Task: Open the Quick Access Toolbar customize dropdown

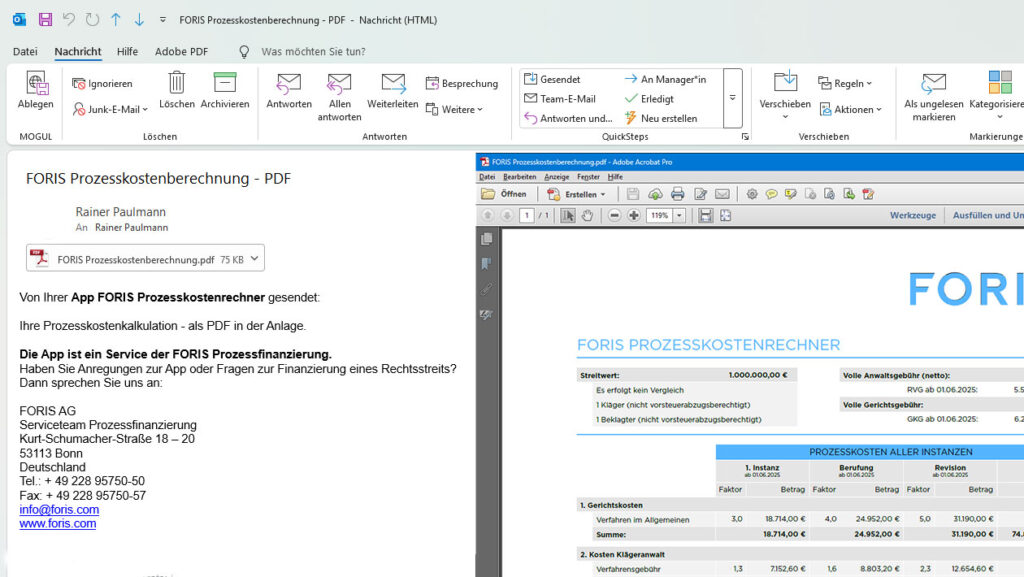Action: point(163,20)
